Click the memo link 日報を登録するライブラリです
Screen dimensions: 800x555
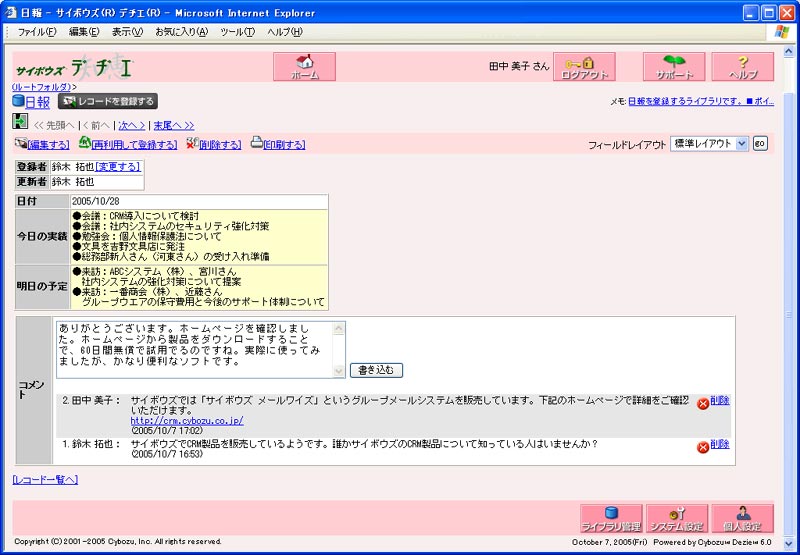[700, 101]
